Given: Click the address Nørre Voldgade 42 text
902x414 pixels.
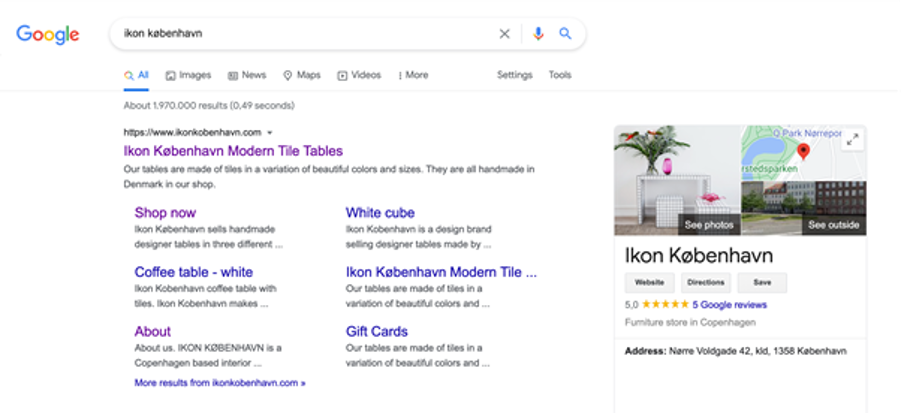Looking at the screenshot, I should tap(758, 351).
